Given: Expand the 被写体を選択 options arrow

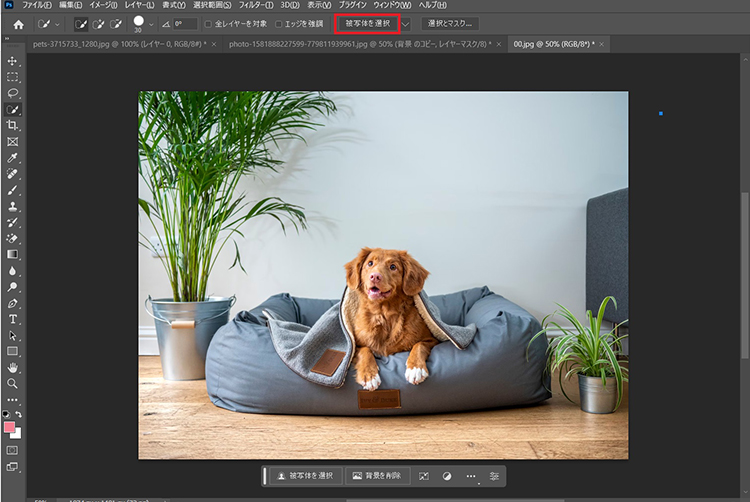Looking at the screenshot, I should coord(406,24).
